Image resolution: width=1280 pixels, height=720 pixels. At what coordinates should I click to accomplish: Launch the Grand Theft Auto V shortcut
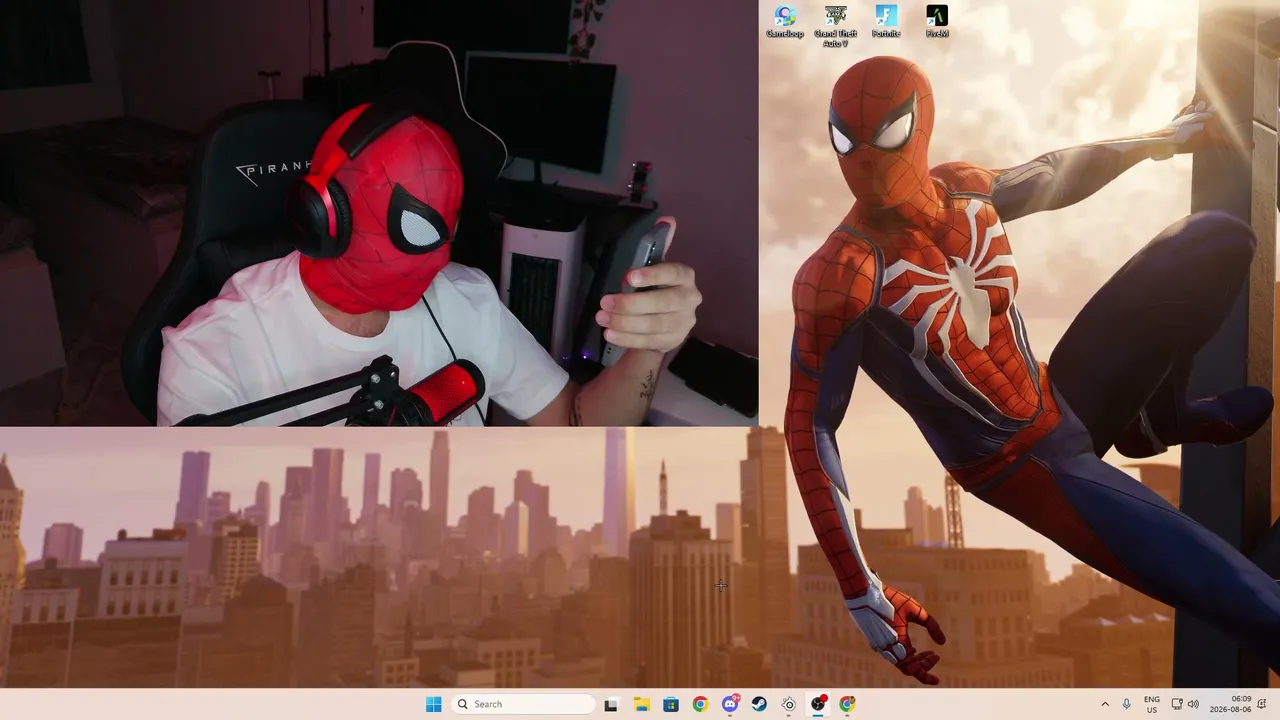click(835, 25)
